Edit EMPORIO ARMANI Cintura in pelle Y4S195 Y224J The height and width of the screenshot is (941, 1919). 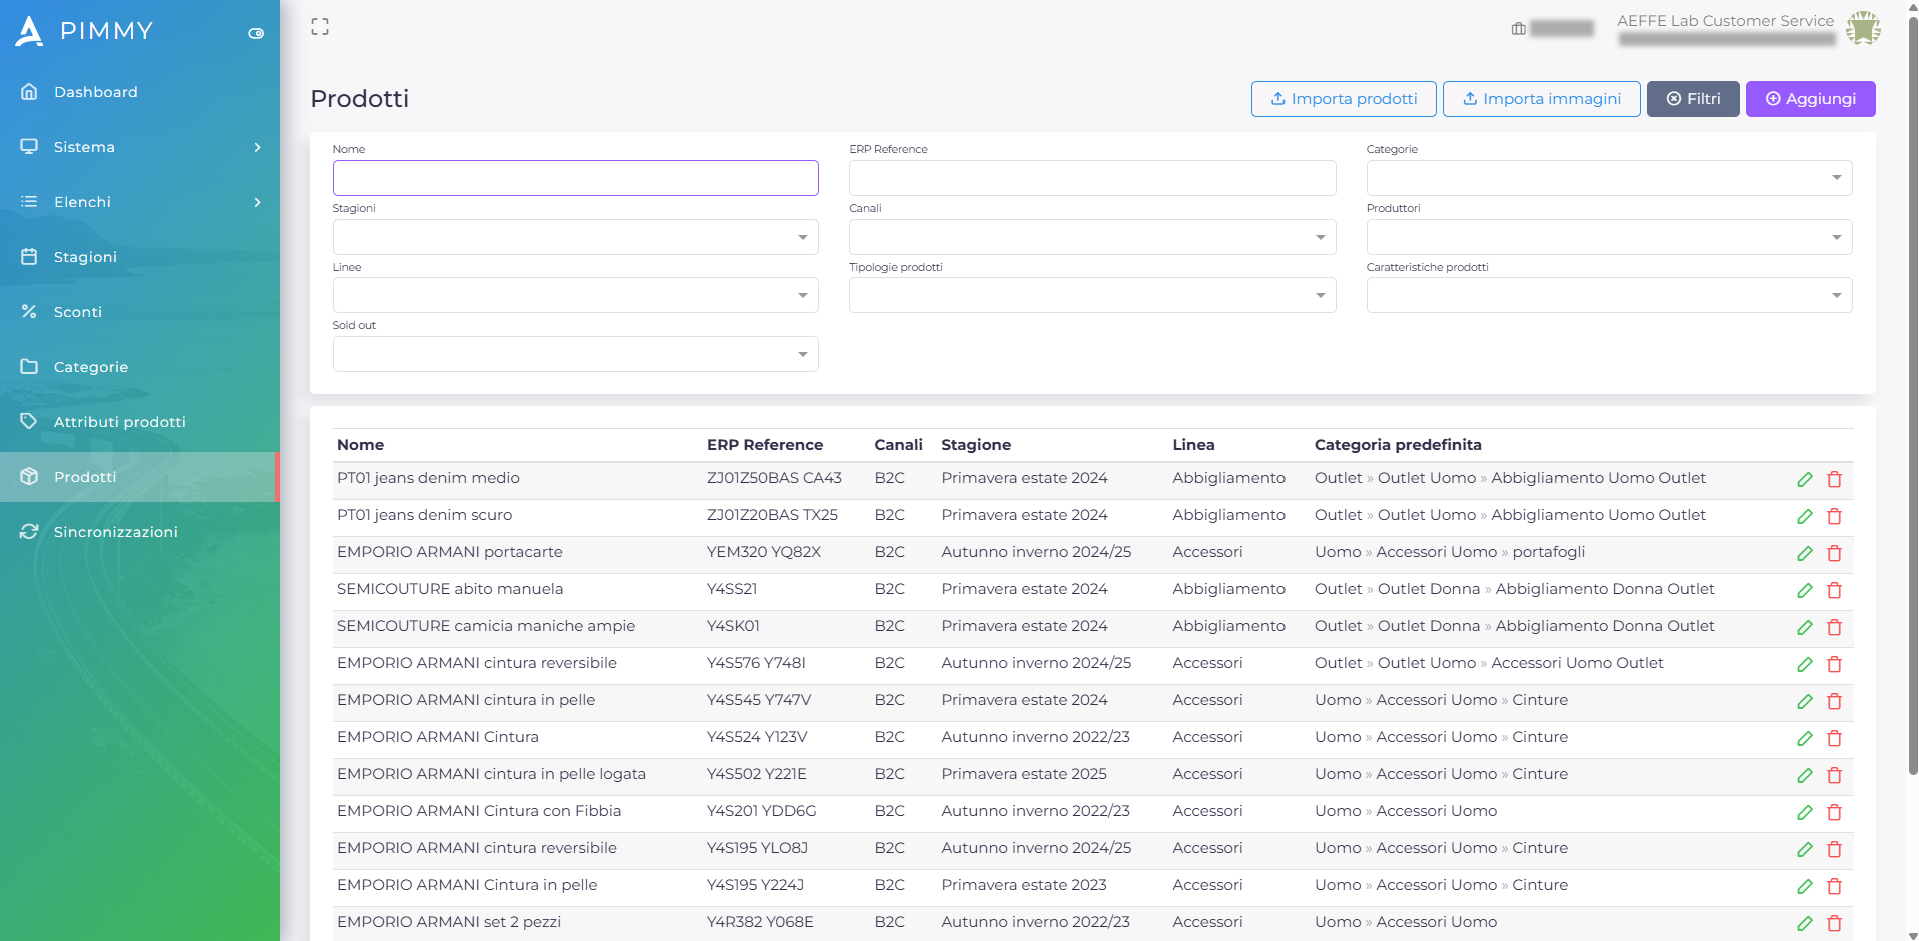[1805, 887]
